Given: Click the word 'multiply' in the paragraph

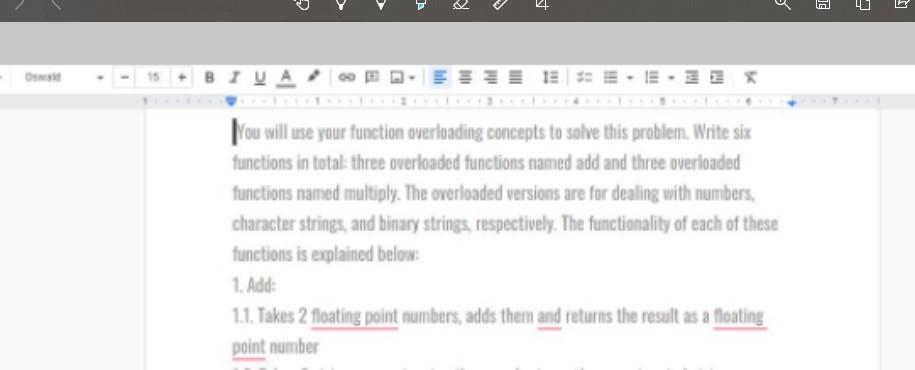Looking at the screenshot, I should (x=371, y=193).
